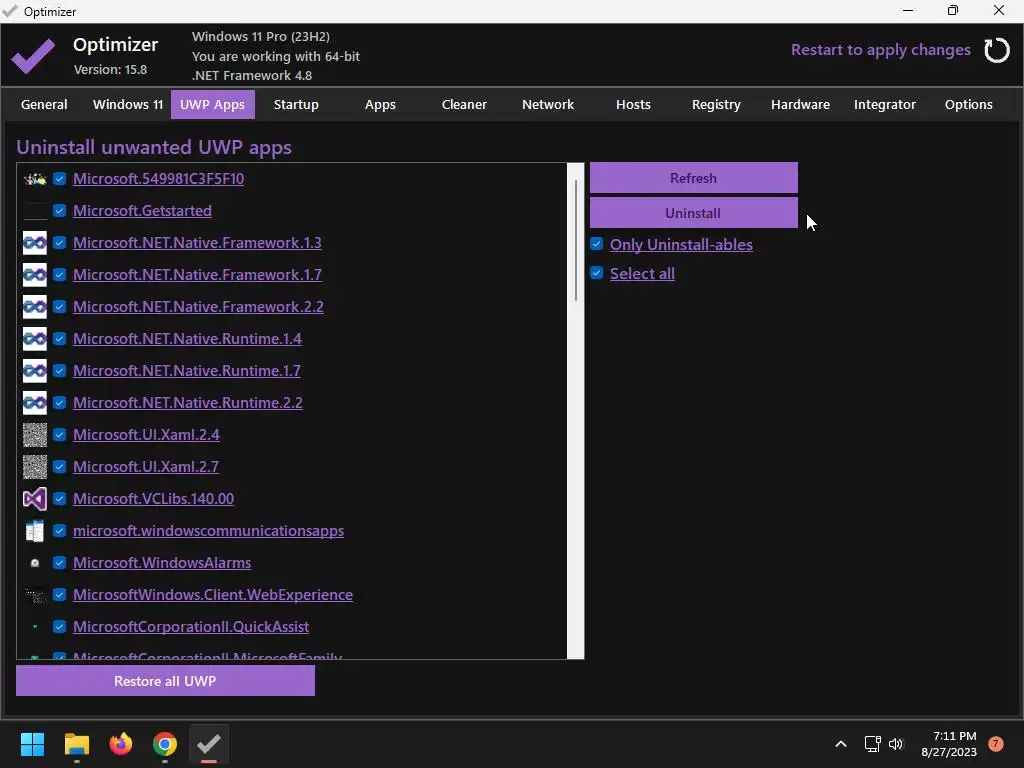Click the clock icon beside Microsoft.WindowsAlarms
The height and width of the screenshot is (768, 1024).
pos(35,563)
